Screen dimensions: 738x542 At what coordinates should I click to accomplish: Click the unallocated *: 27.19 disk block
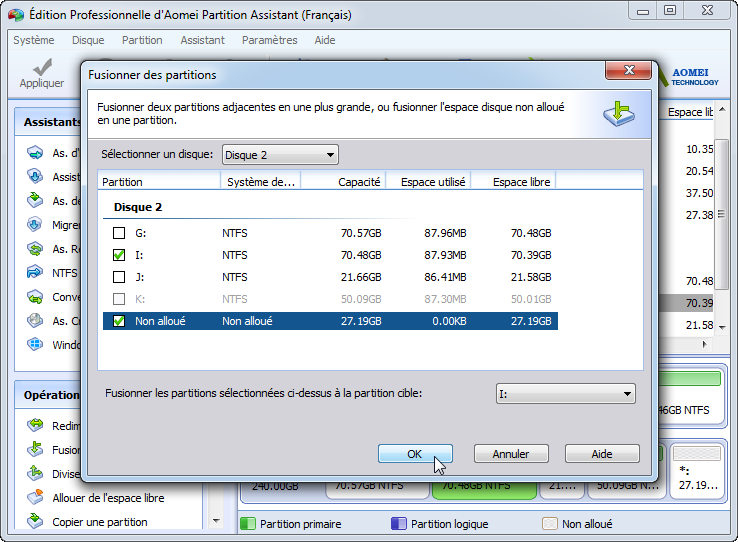click(x=698, y=470)
